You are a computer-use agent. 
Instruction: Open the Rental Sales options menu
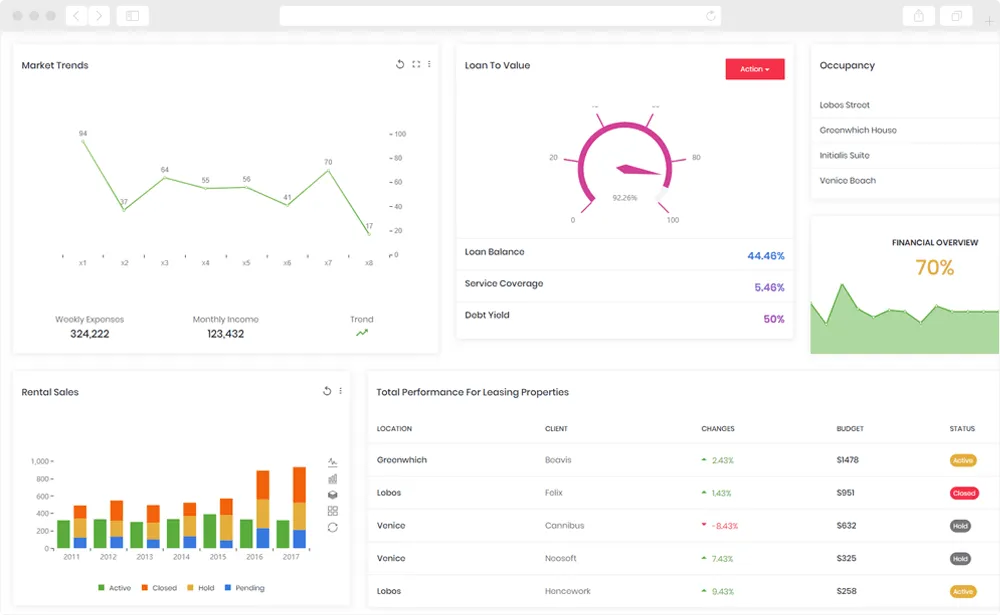tap(341, 391)
